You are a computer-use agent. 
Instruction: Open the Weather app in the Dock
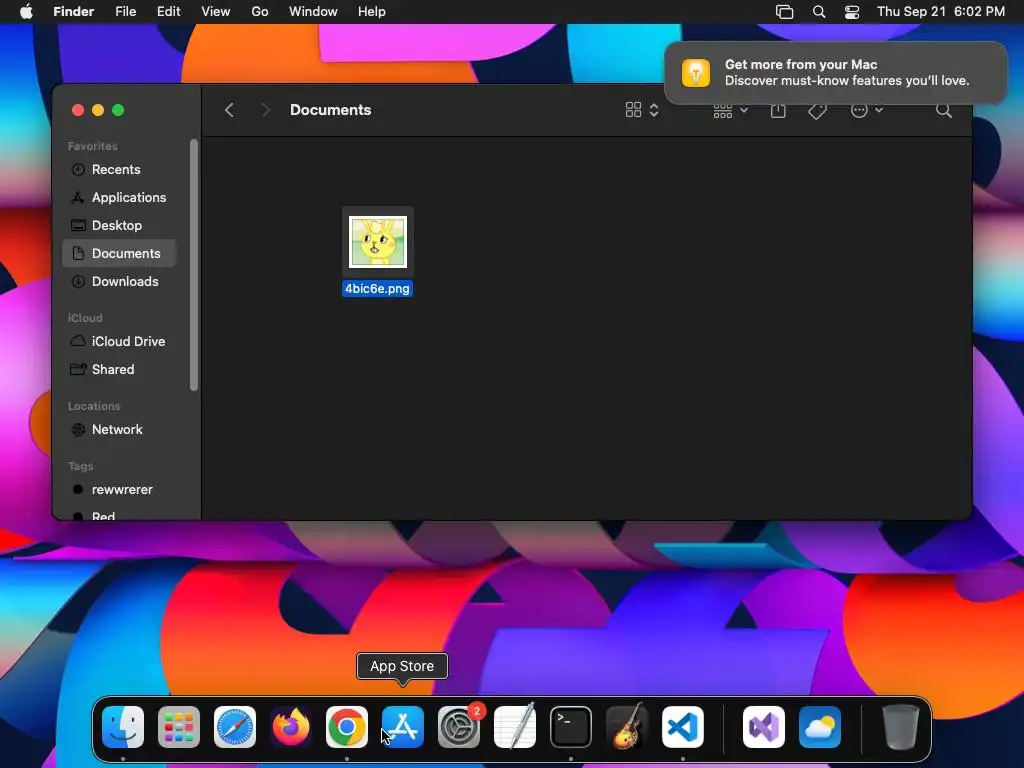(820, 727)
